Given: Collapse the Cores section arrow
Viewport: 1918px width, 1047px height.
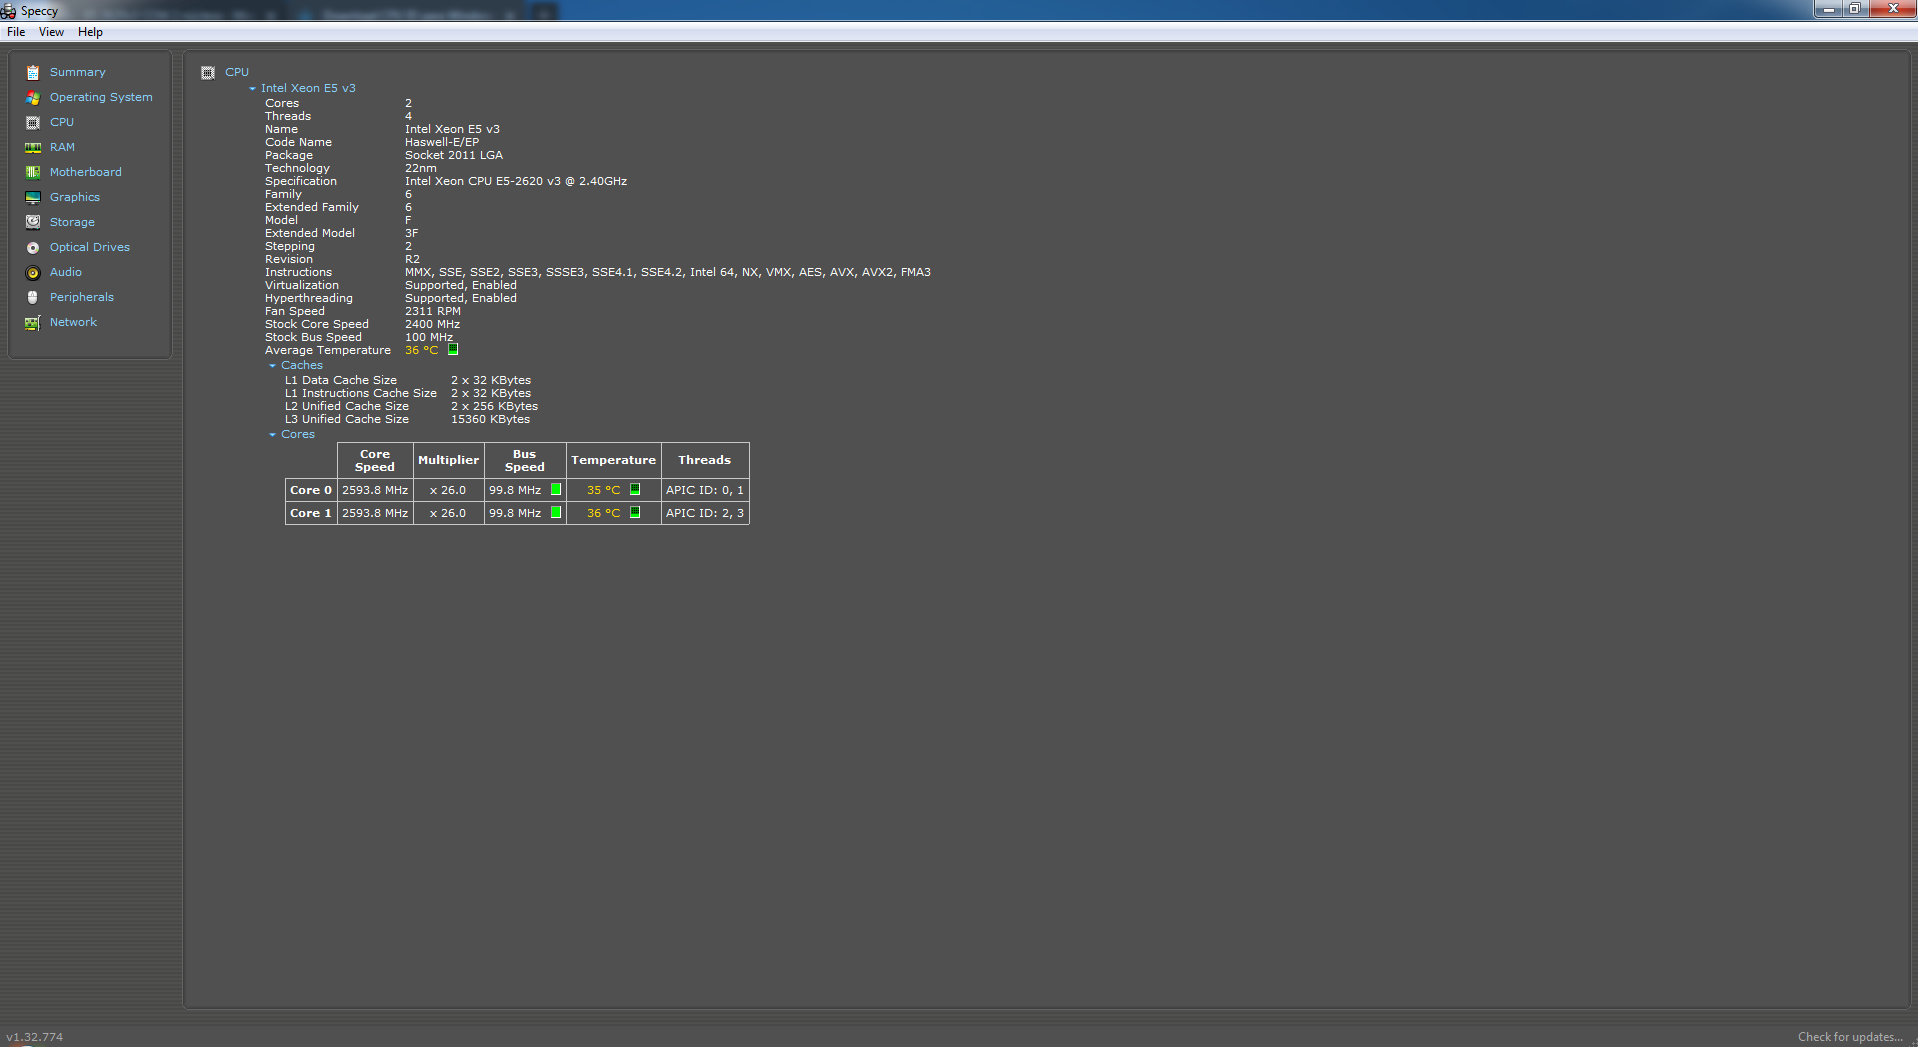Looking at the screenshot, I should pyautogui.click(x=272, y=434).
